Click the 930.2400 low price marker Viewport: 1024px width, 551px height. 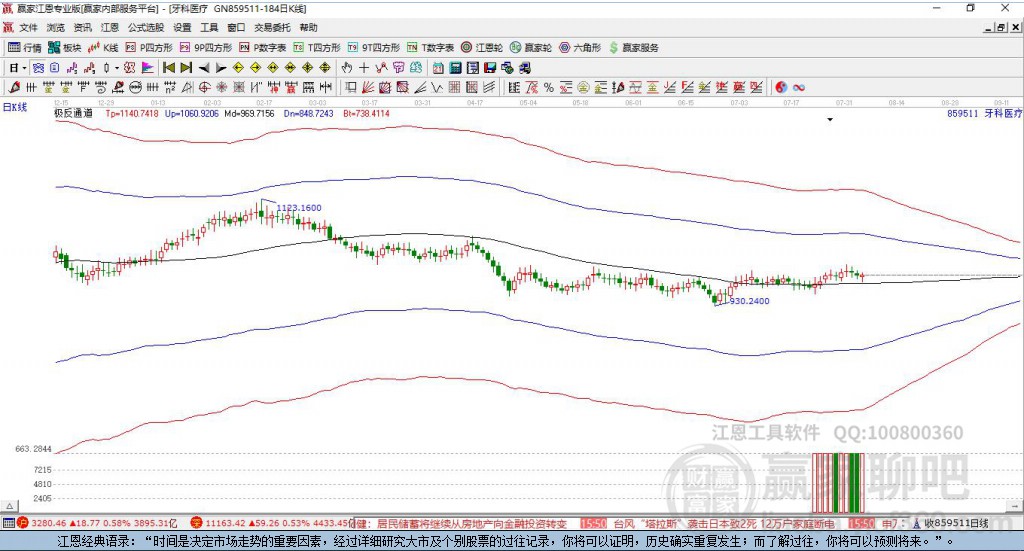[x=749, y=301]
